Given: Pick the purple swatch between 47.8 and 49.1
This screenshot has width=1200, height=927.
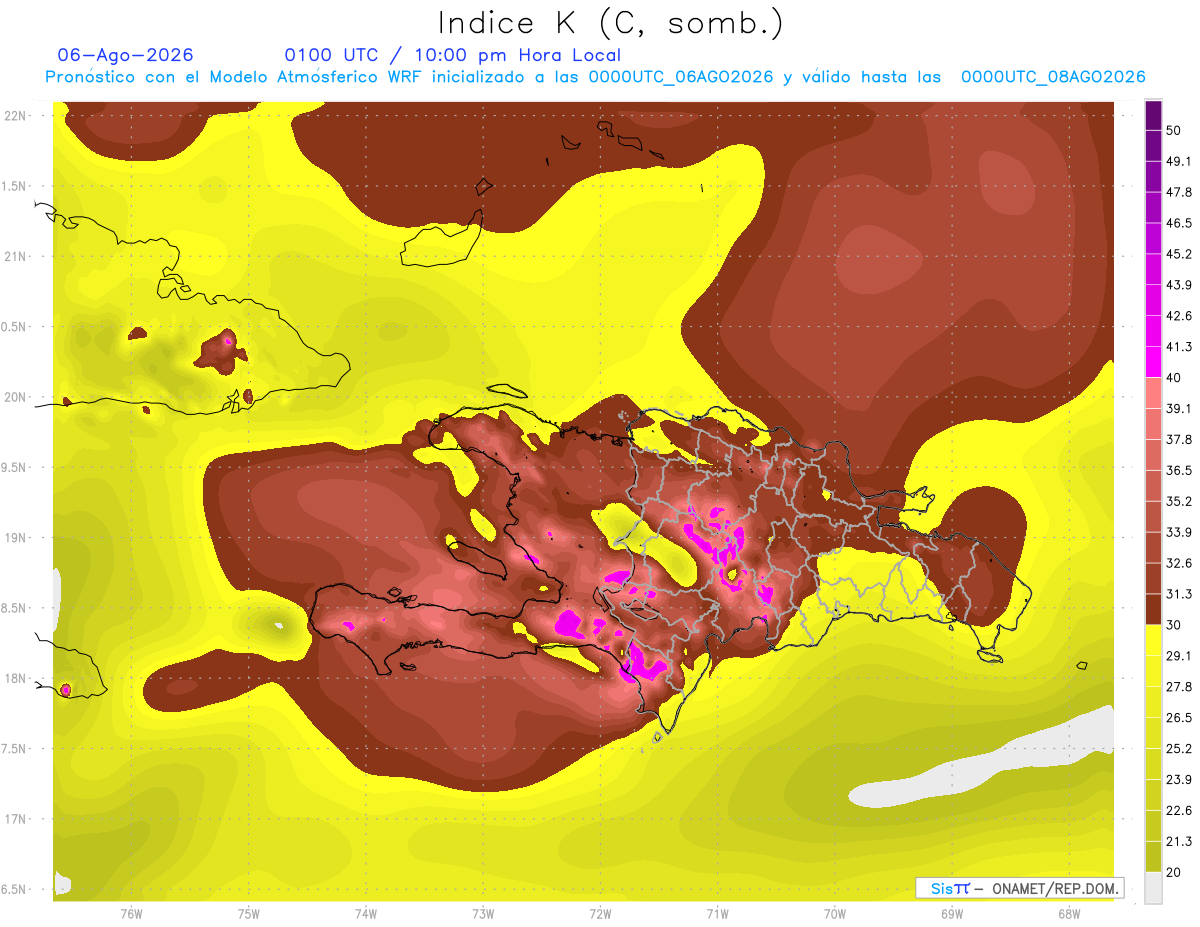Looking at the screenshot, I should pos(1153,176).
